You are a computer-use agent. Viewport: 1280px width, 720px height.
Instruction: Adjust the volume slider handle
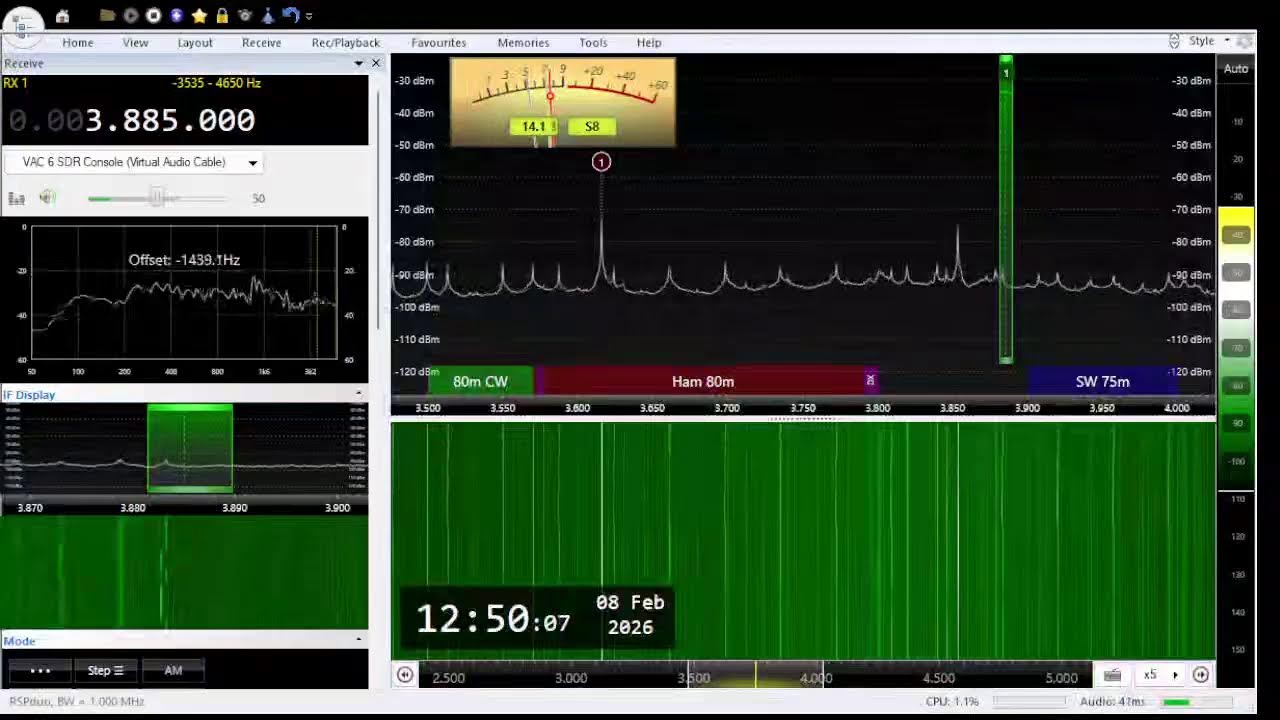157,198
